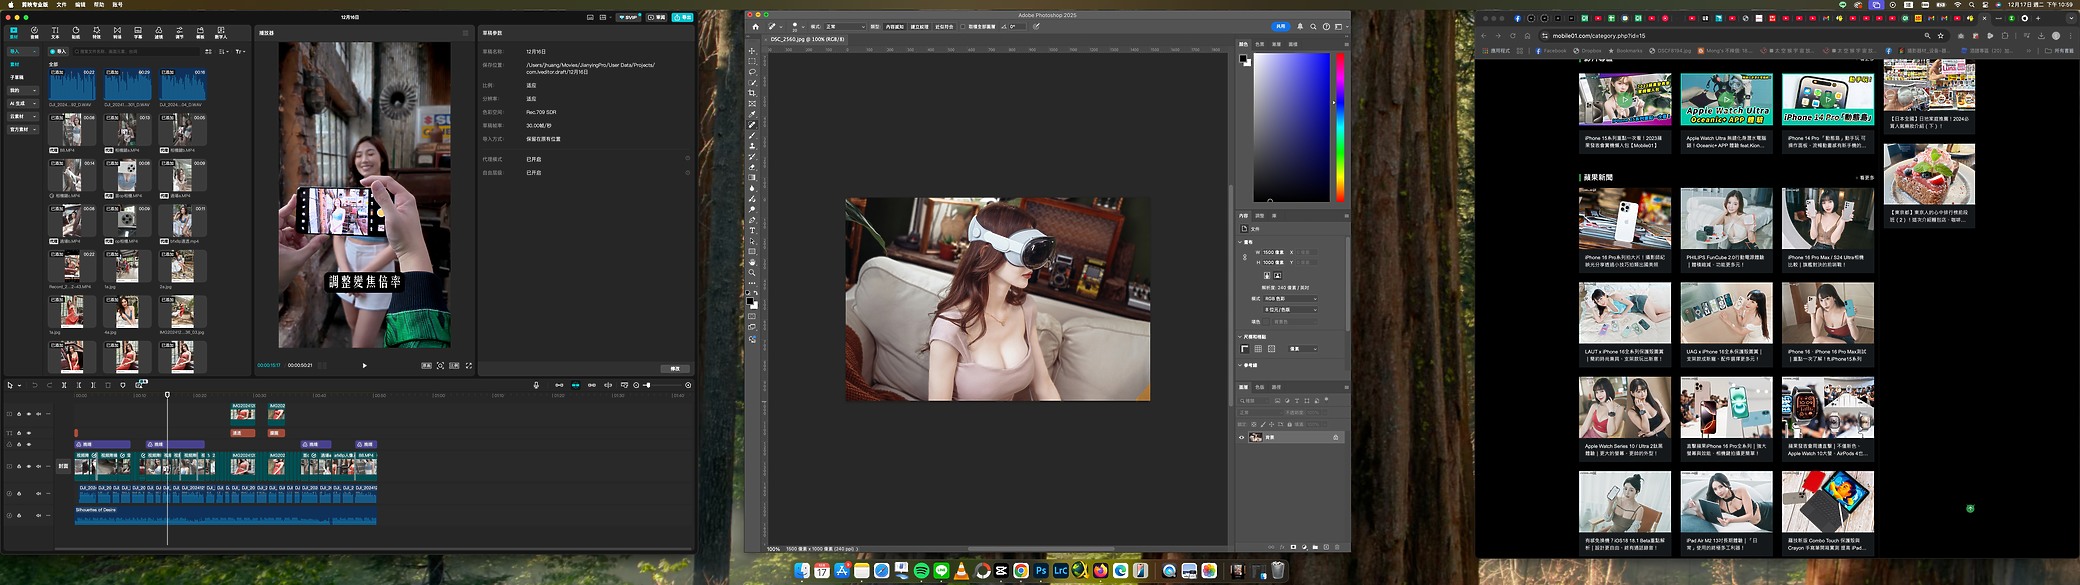
Task: Click the 共用 share button in Photoshop
Action: pos(1281,27)
